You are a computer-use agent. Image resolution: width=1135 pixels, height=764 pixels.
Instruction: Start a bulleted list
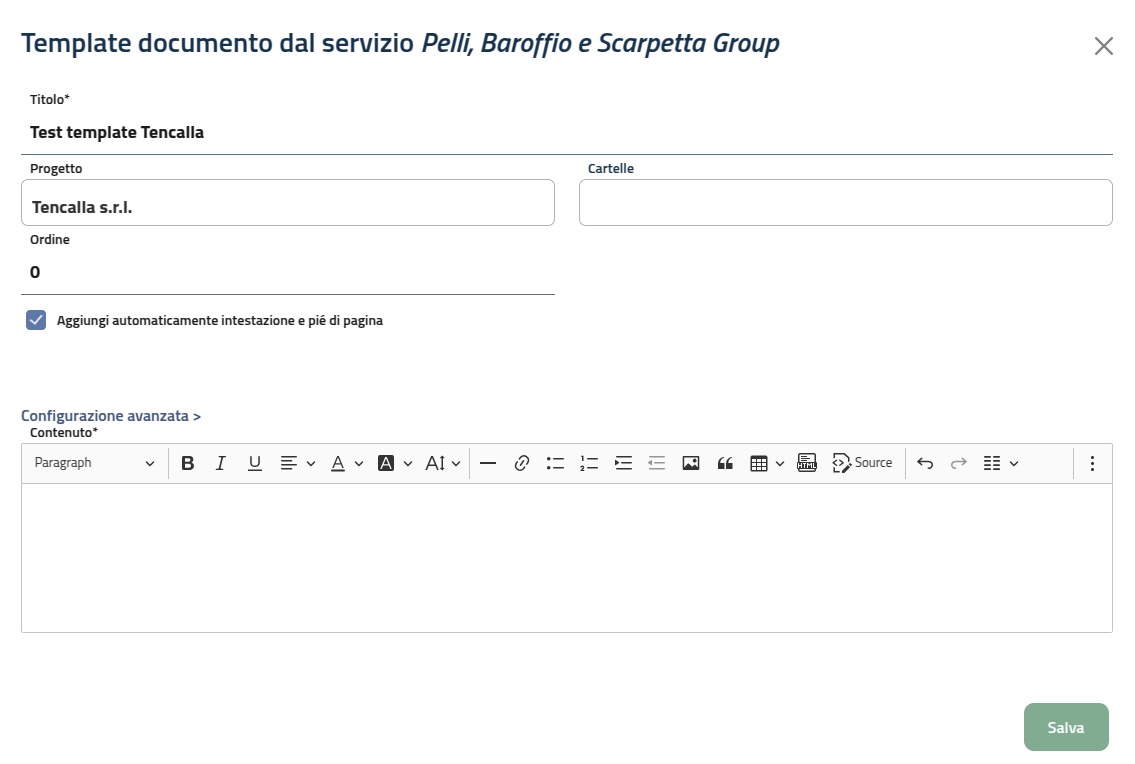(555, 463)
